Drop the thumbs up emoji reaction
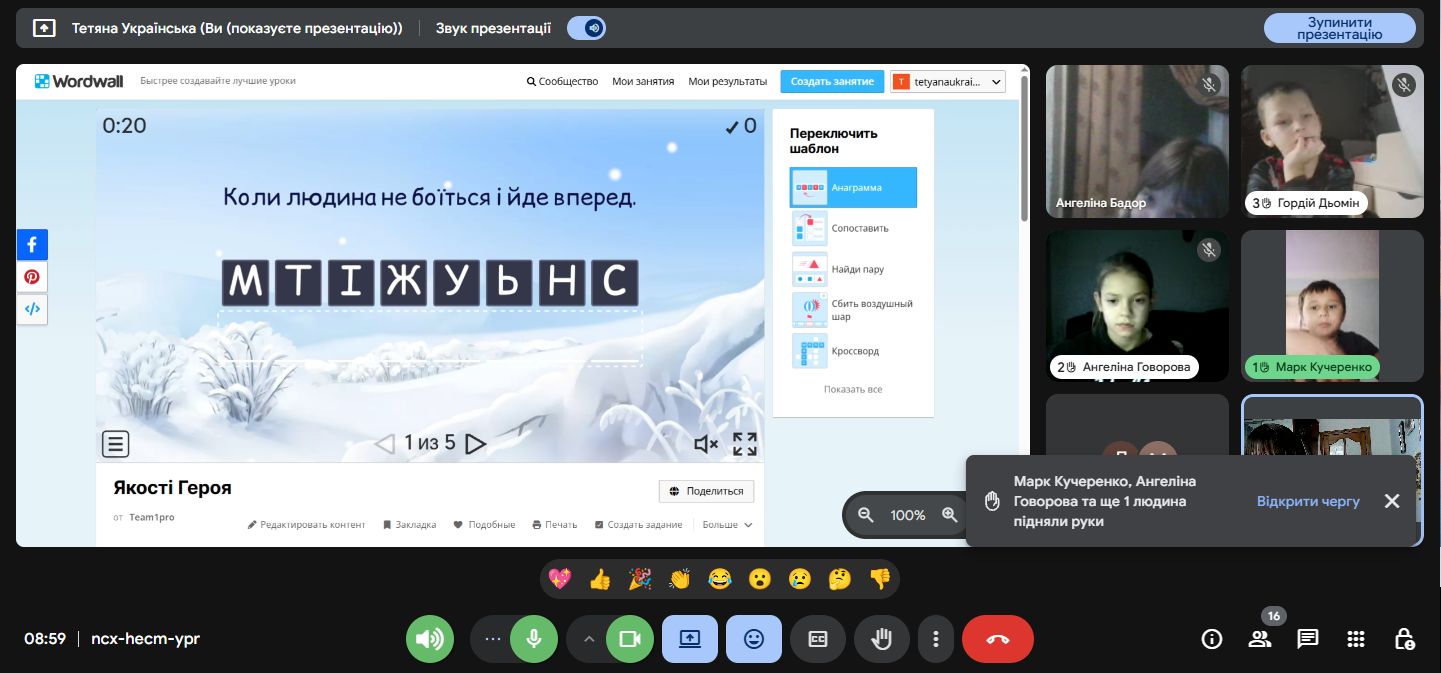The height and width of the screenshot is (673, 1441). (x=600, y=579)
